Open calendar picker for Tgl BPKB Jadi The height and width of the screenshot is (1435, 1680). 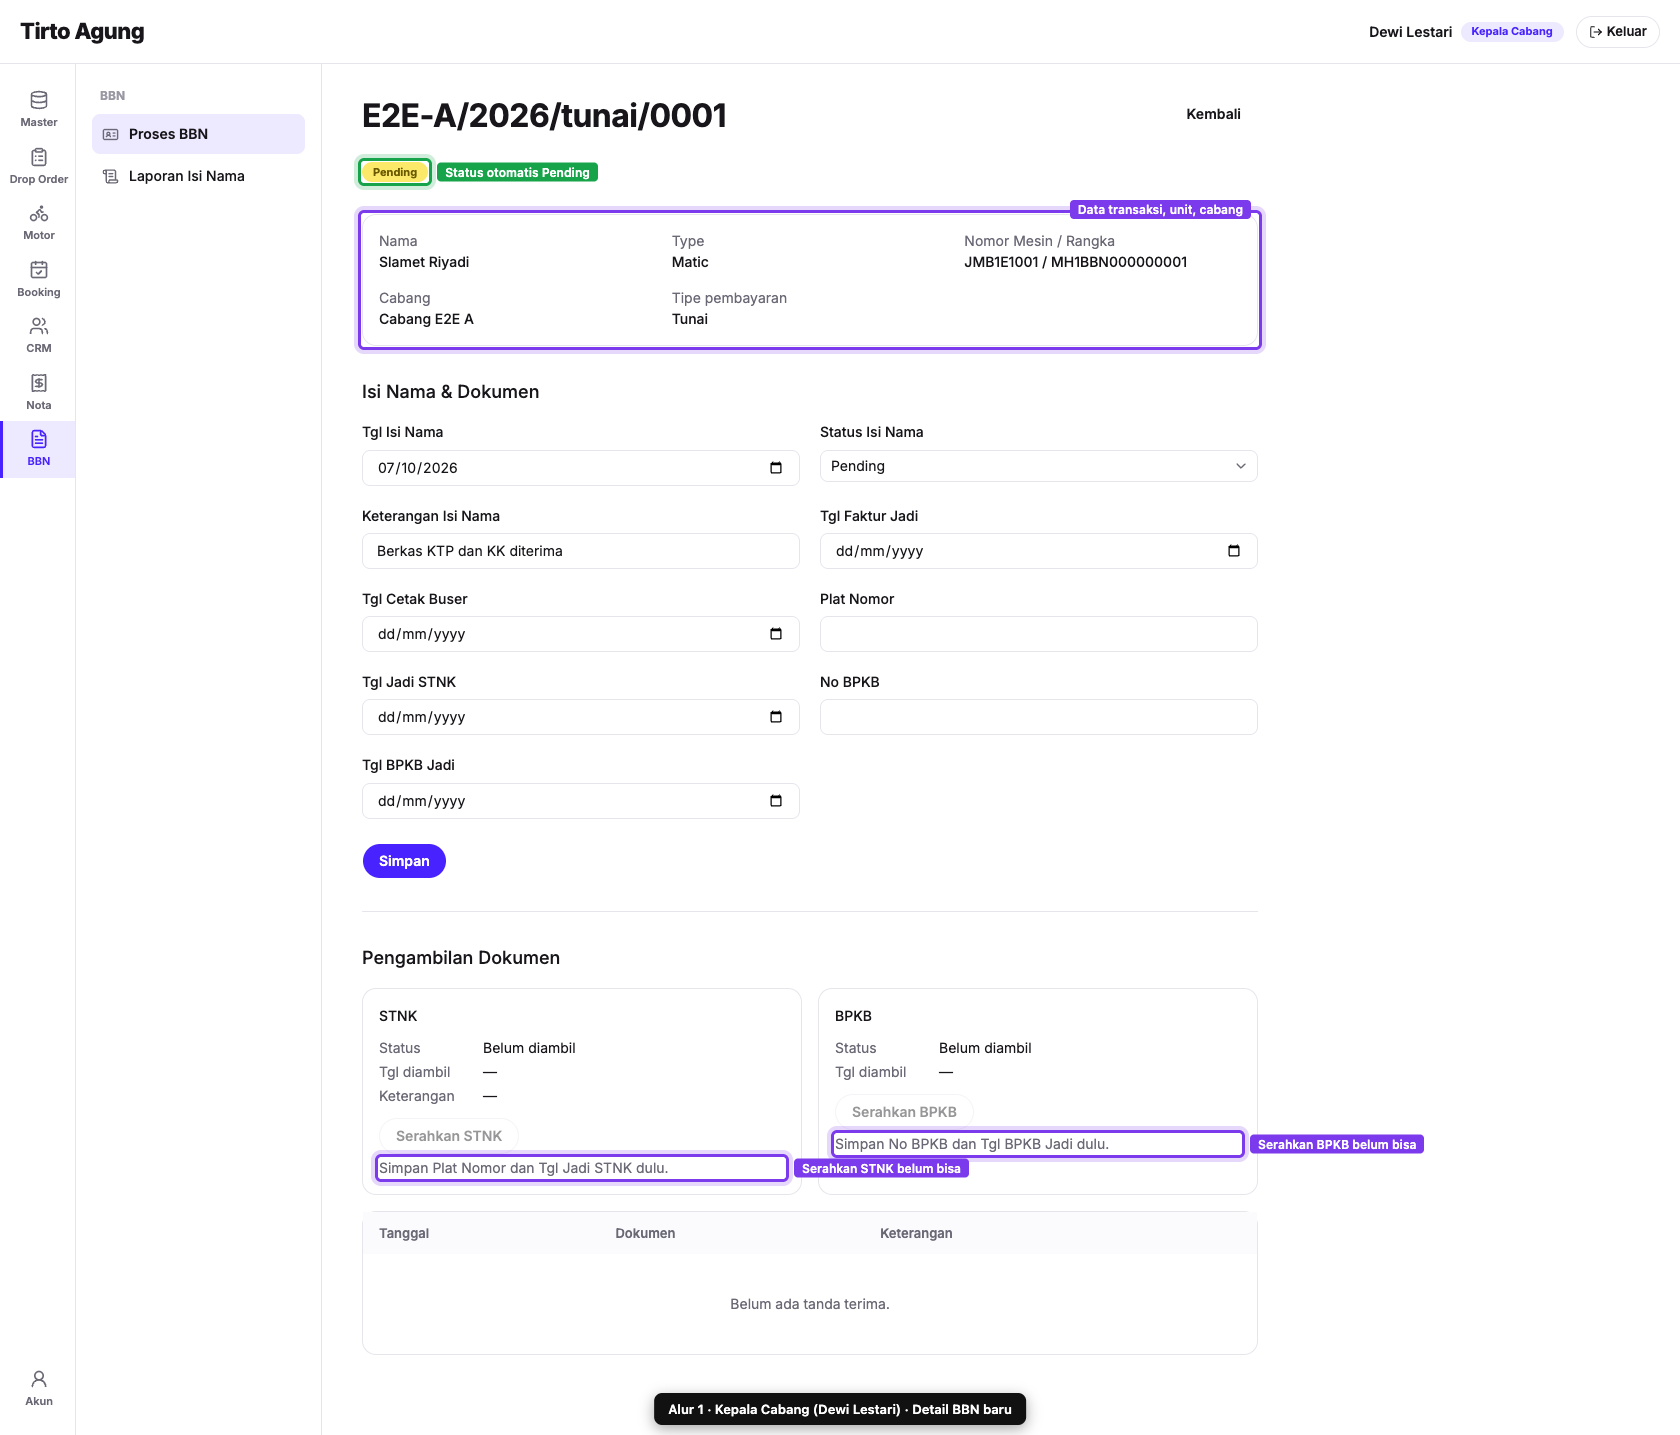coord(776,801)
